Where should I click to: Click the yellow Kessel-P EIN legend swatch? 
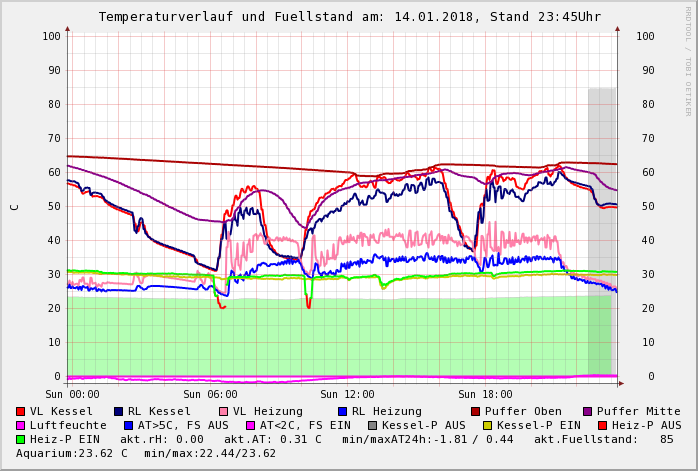coord(487,425)
